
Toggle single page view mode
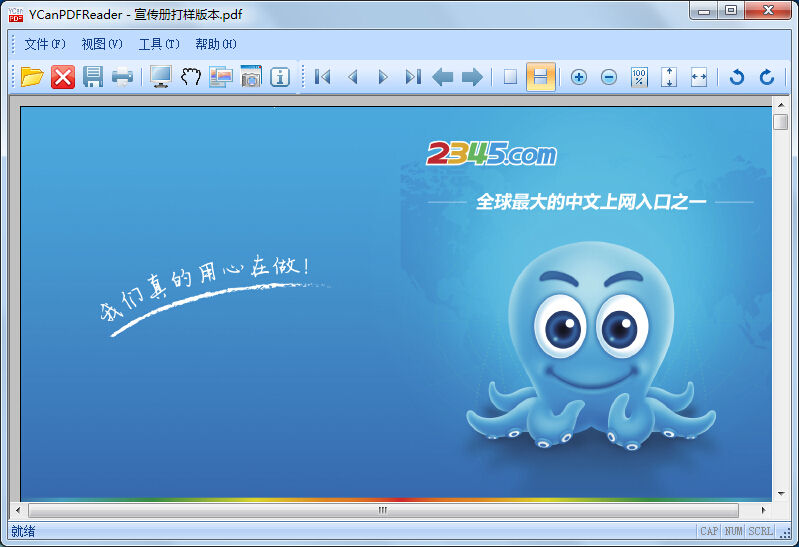[510, 77]
